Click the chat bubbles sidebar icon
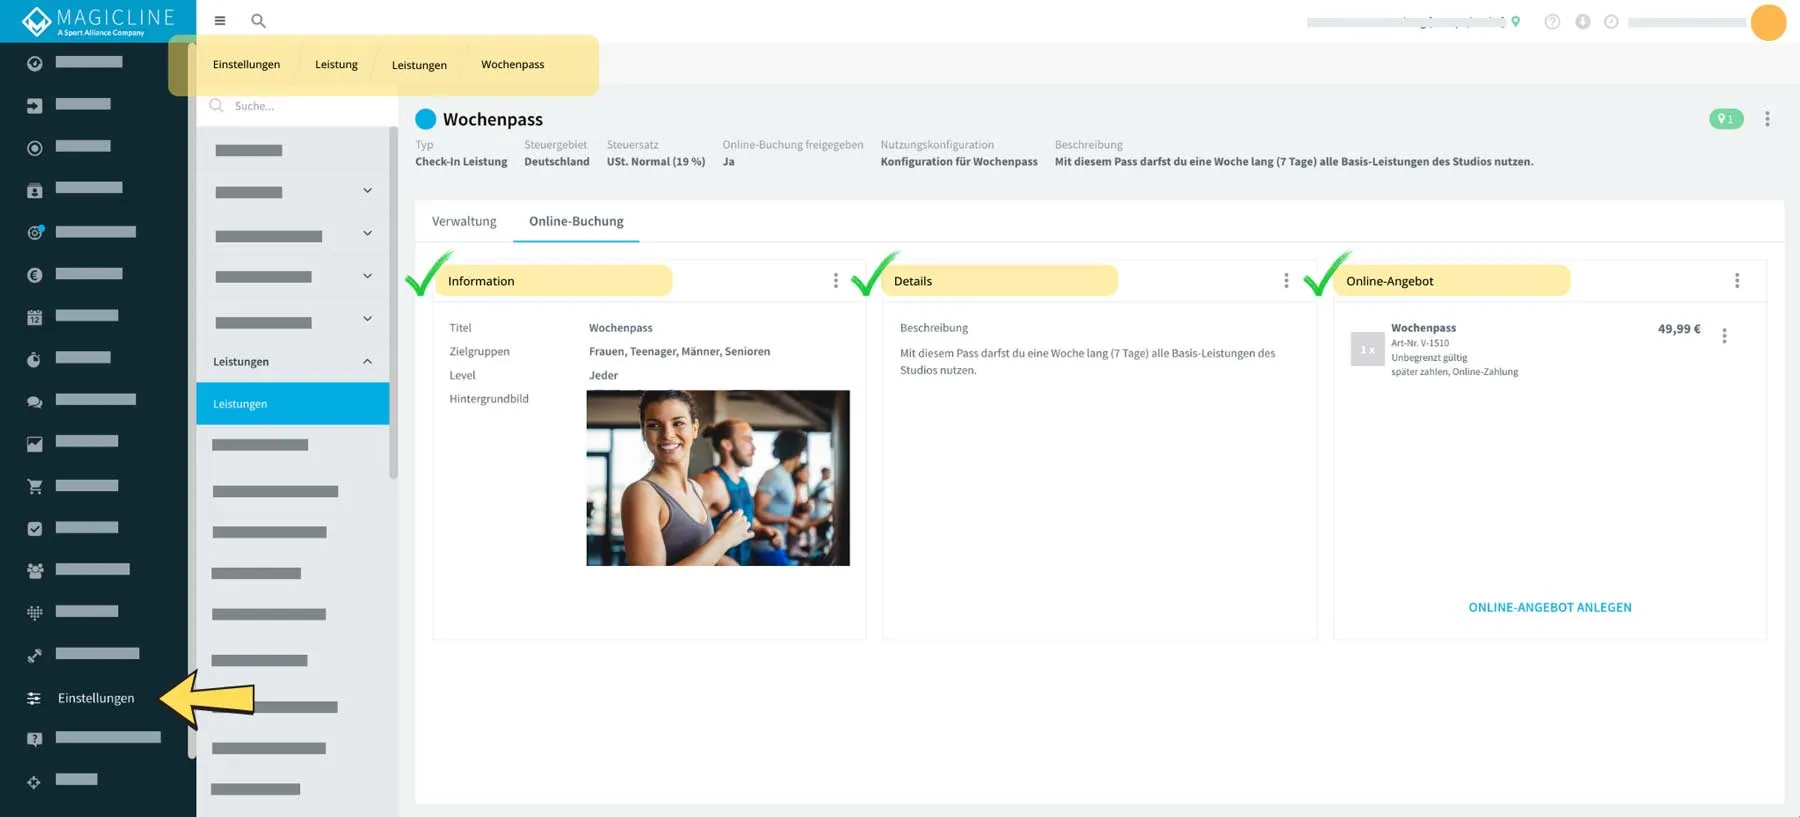The width and height of the screenshot is (1800, 817). pos(35,401)
